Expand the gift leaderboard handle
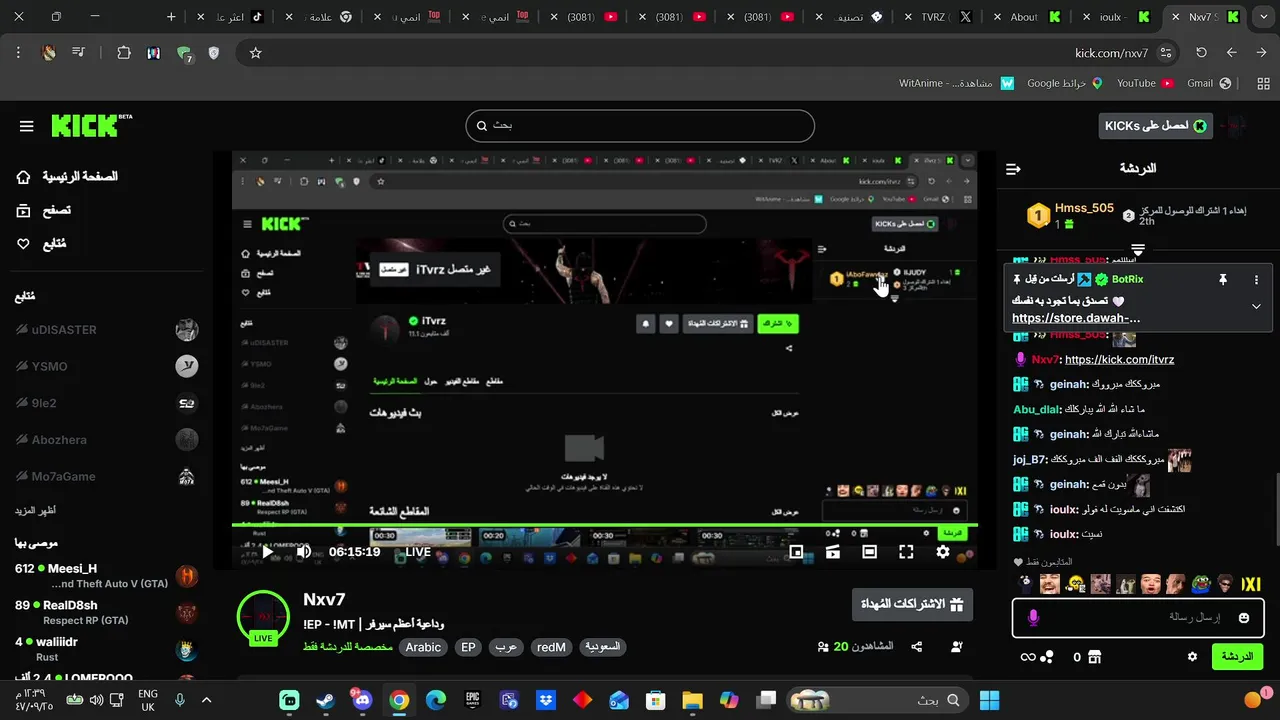1280x720 pixels. 1138,248
